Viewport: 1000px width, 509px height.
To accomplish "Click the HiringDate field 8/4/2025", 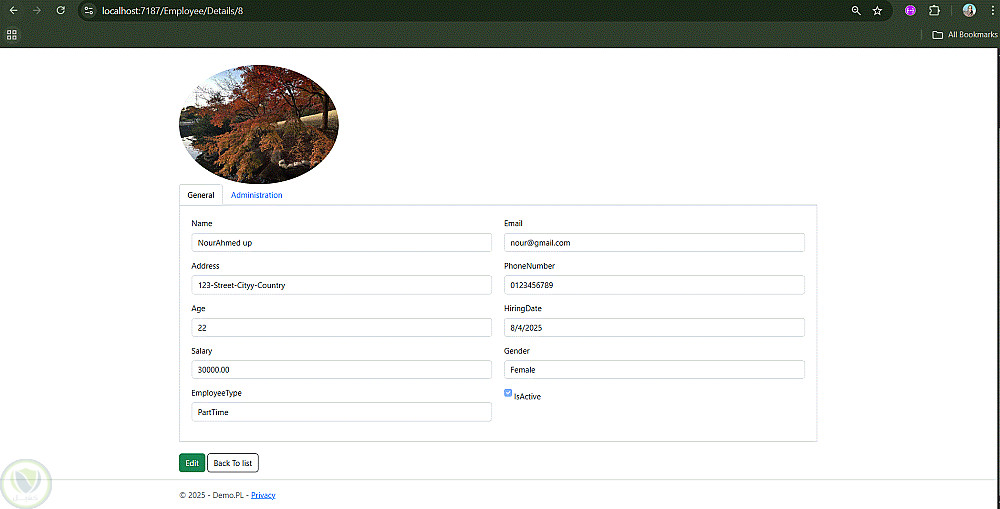I will [x=654, y=328].
